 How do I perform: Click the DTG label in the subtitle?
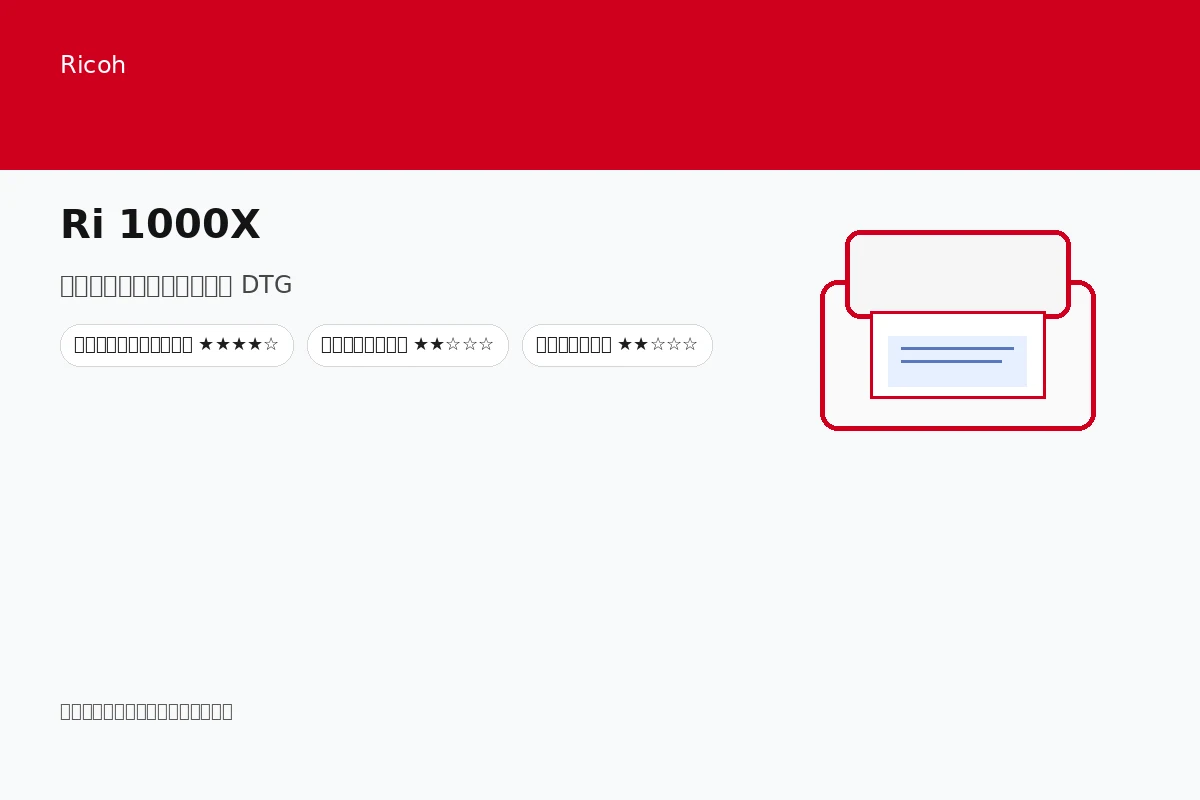(267, 285)
